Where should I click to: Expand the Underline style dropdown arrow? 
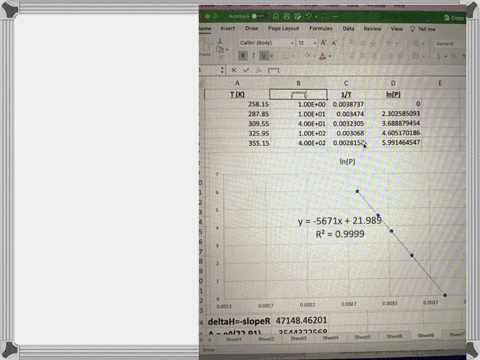[271, 56]
